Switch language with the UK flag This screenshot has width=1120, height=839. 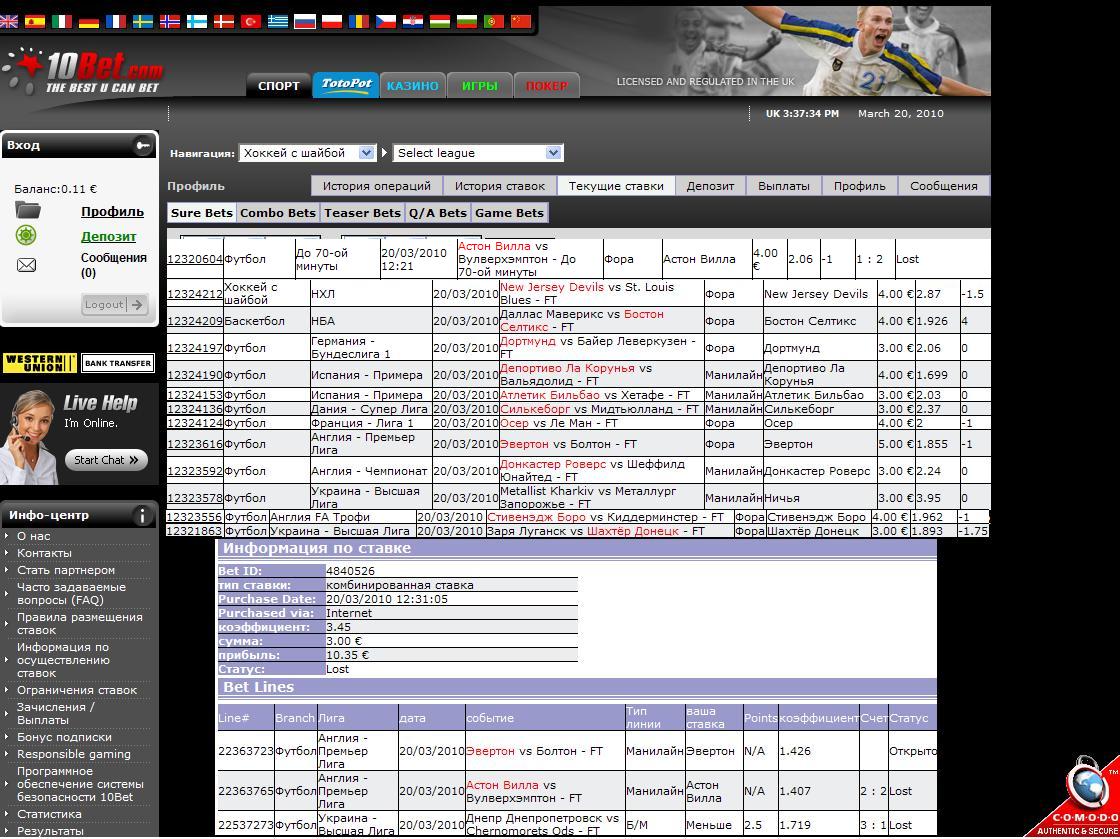coord(9,21)
